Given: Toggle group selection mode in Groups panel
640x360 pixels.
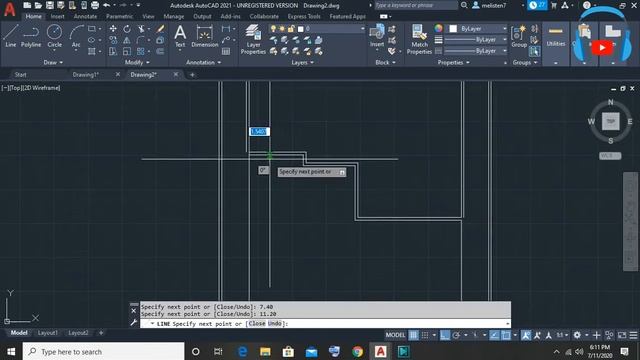Looking at the screenshot, I should [534, 51].
